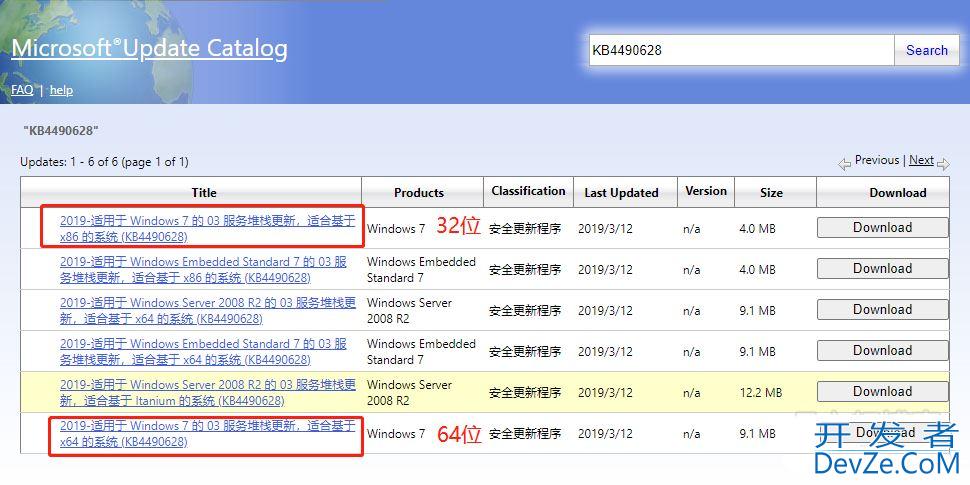
Task: Sort by the Classification column header
Action: pos(528,191)
